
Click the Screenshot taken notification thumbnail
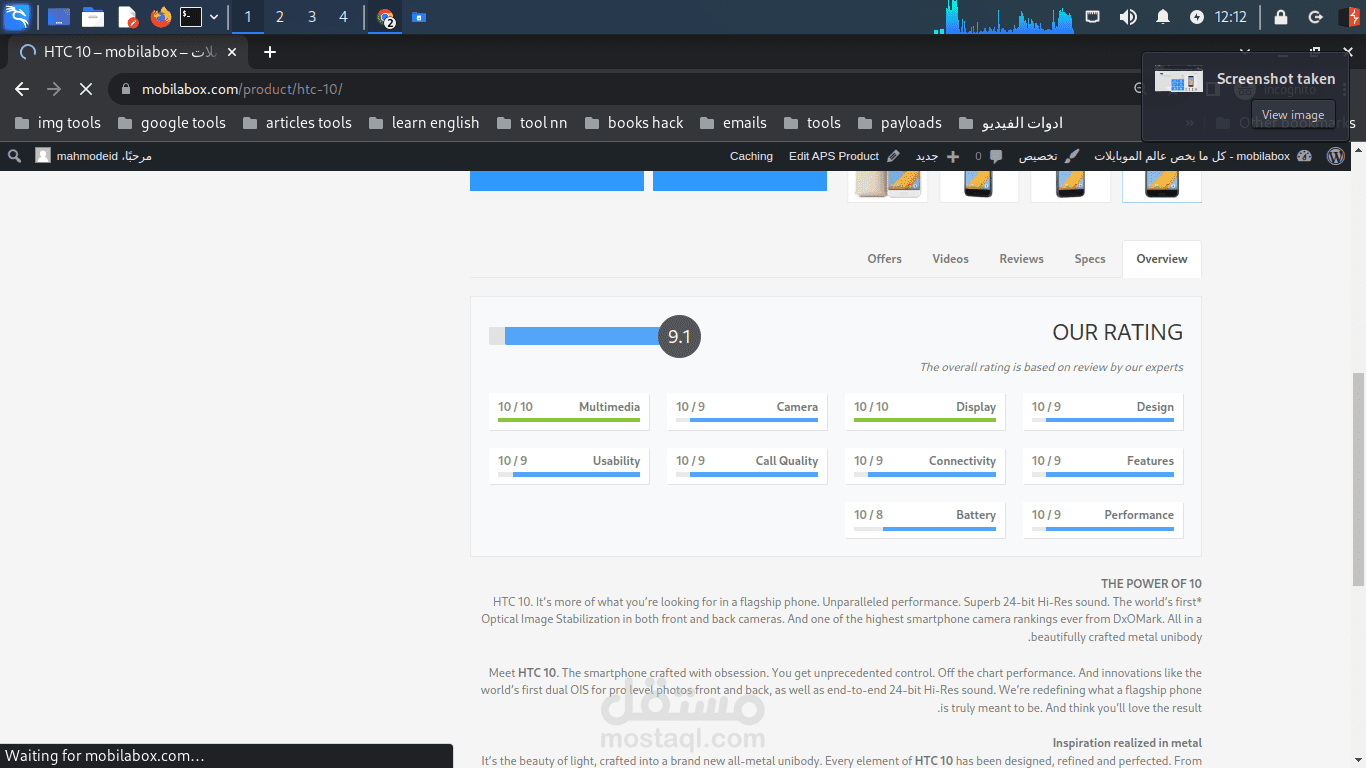point(1178,80)
